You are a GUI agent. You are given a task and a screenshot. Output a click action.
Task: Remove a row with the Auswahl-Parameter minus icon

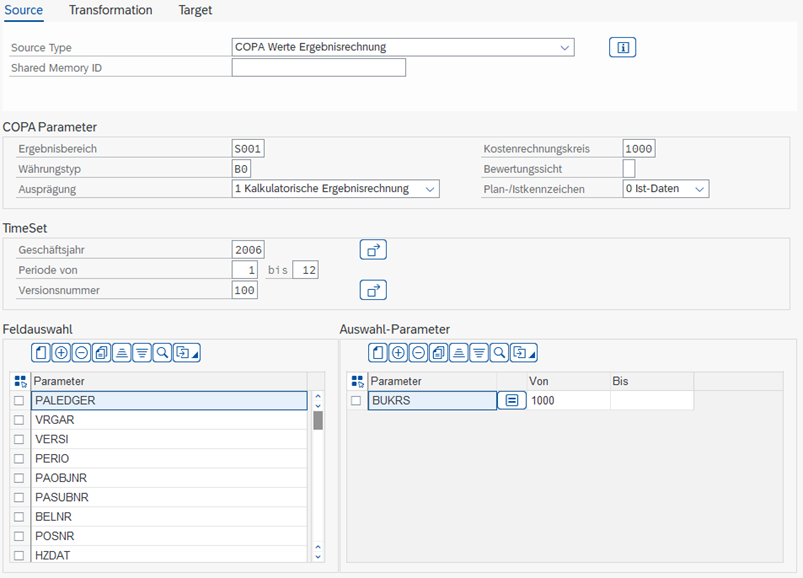[418, 353]
